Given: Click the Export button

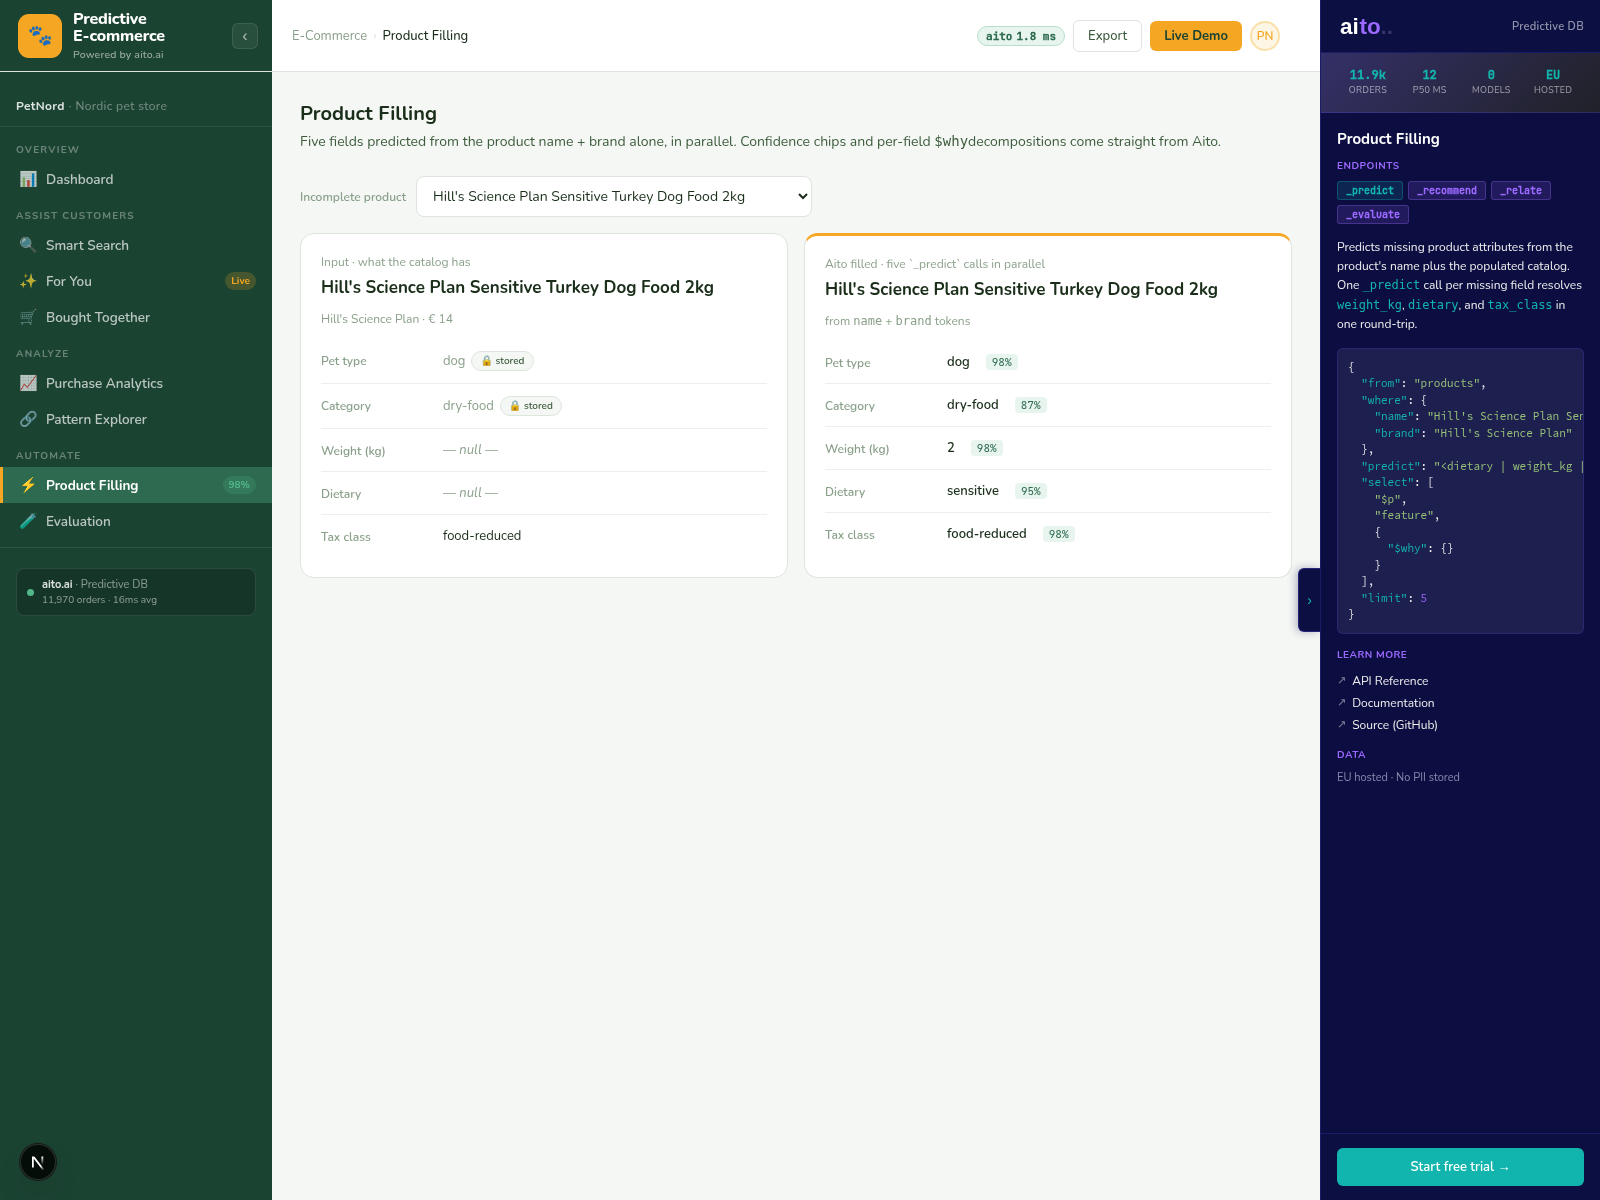Looking at the screenshot, I should coord(1107,36).
